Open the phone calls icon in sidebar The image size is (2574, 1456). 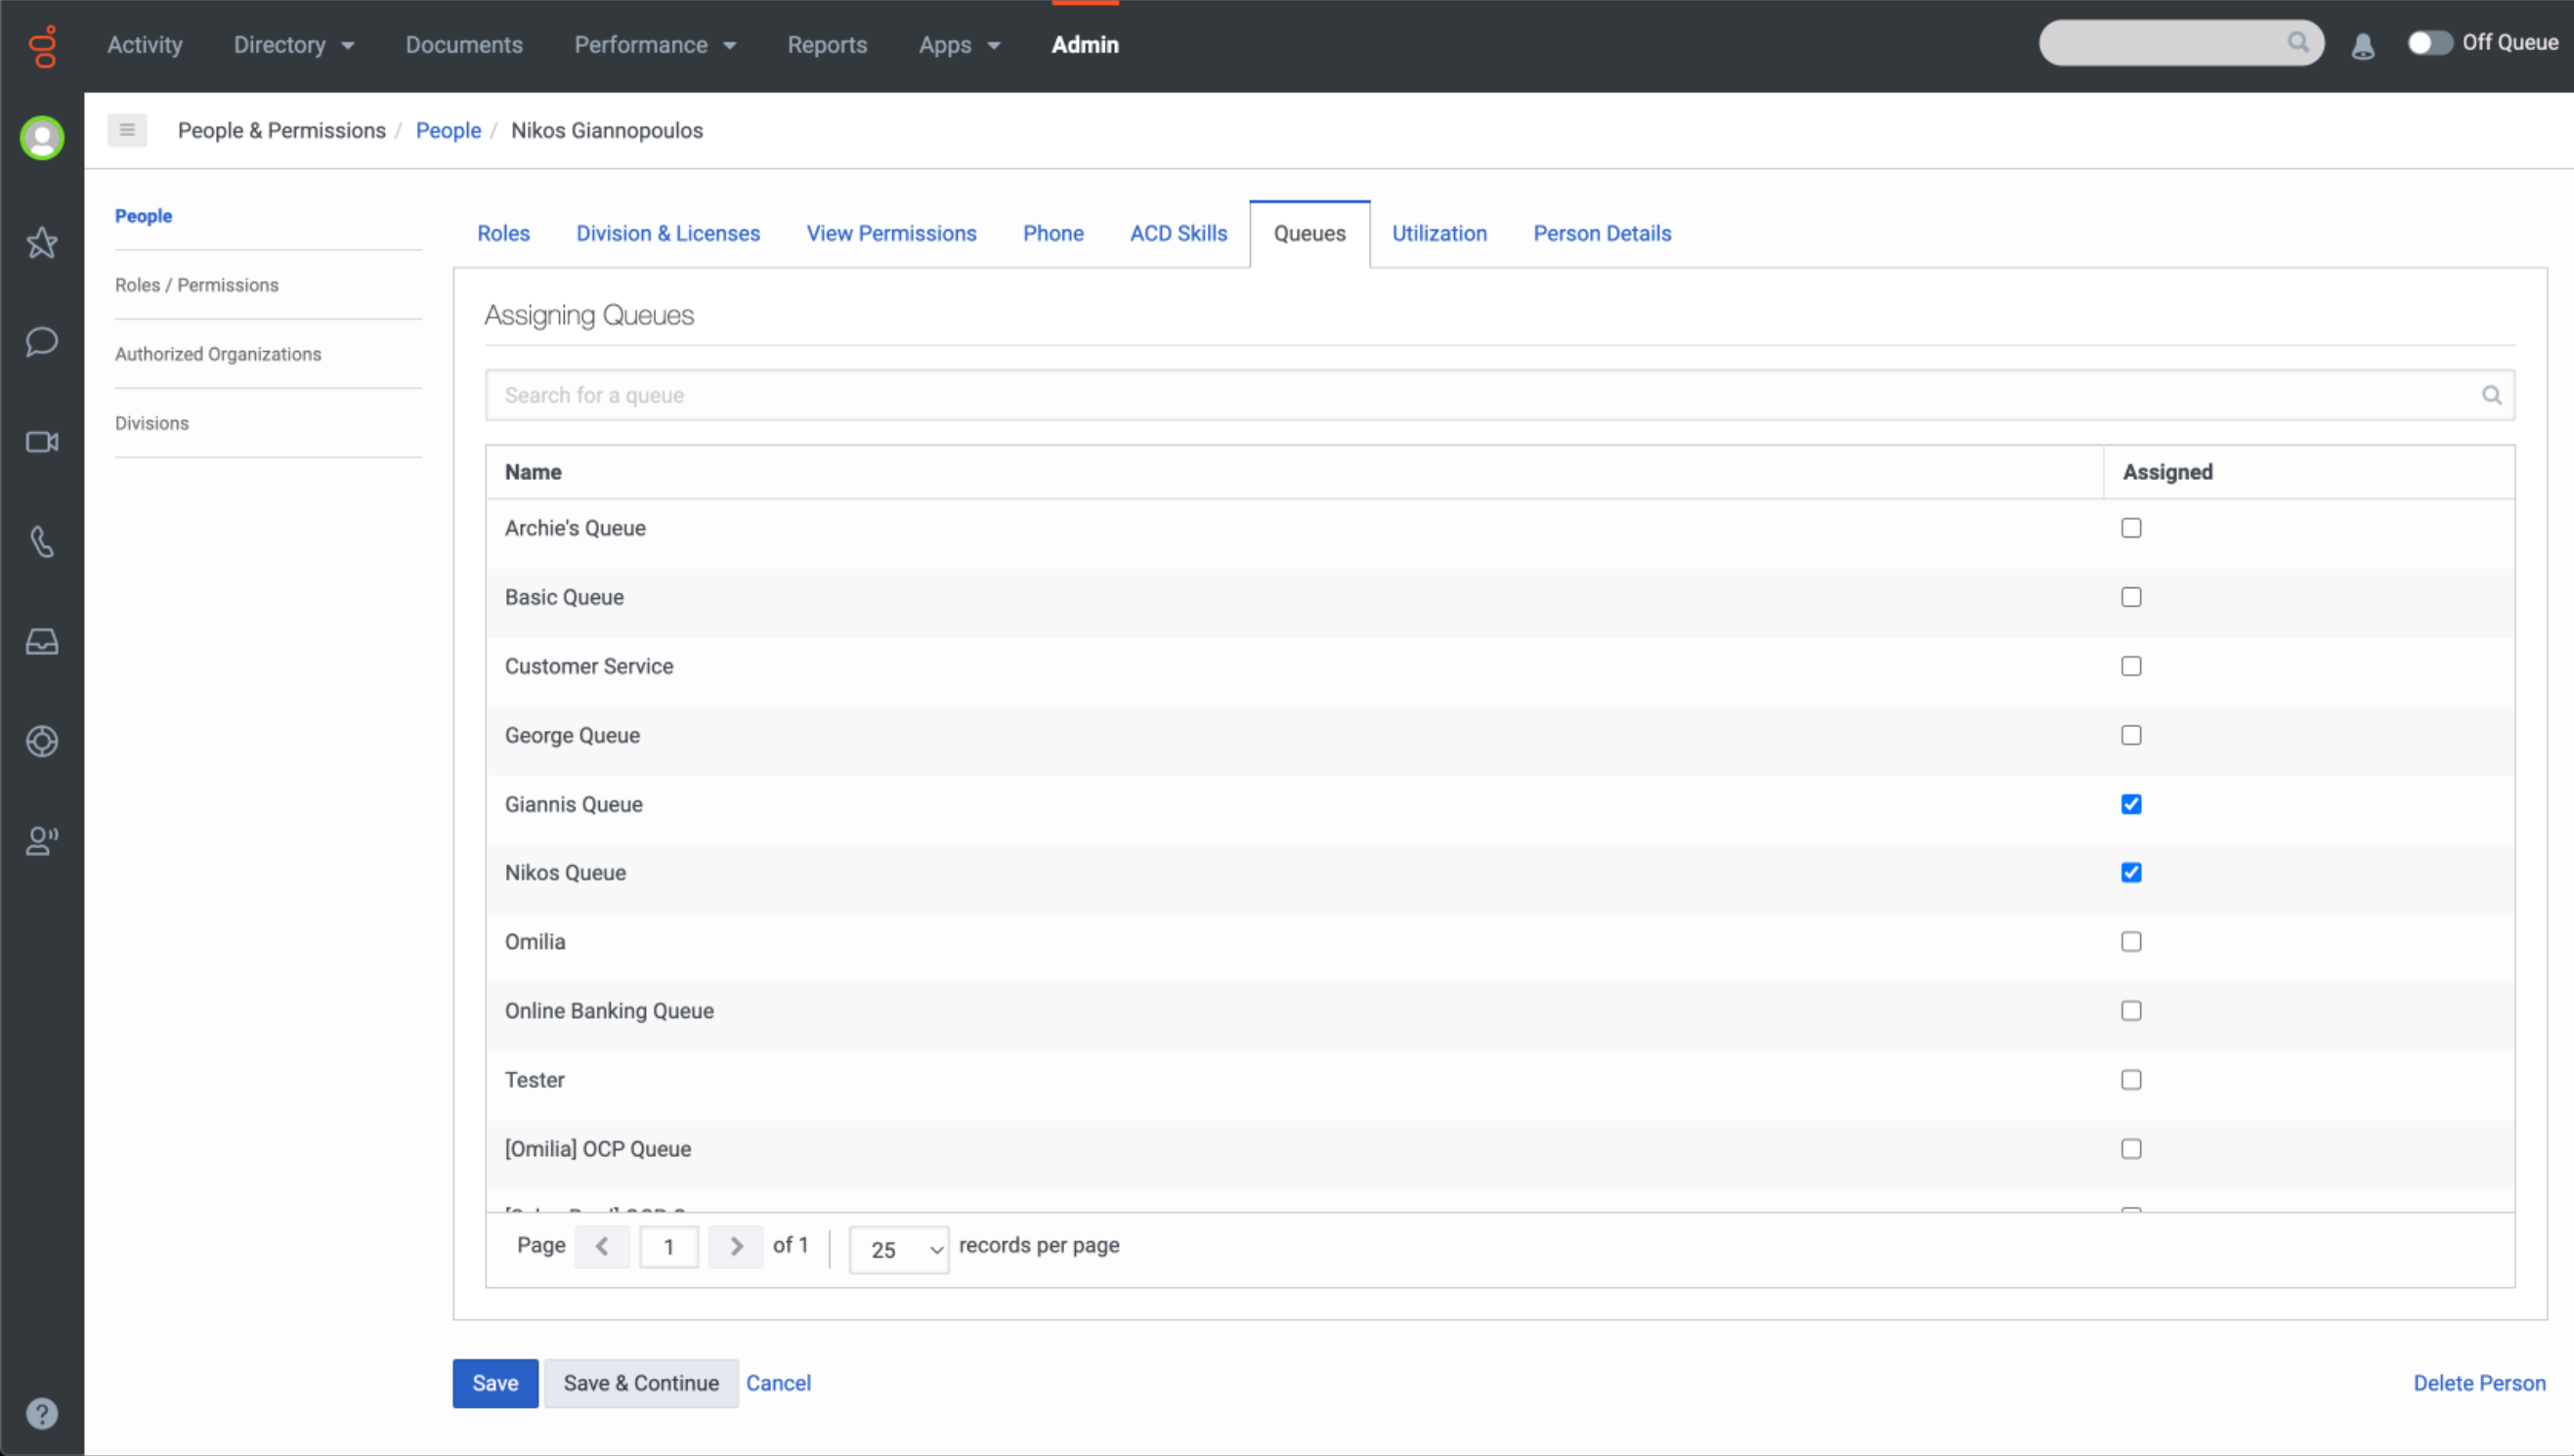coord(42,542)
